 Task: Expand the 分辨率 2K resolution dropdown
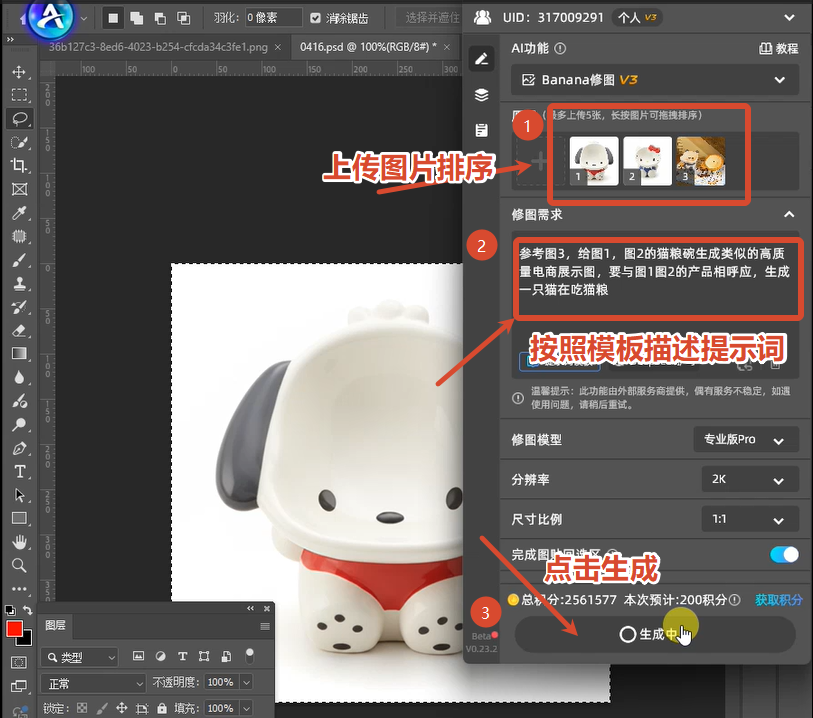point(750,479)
